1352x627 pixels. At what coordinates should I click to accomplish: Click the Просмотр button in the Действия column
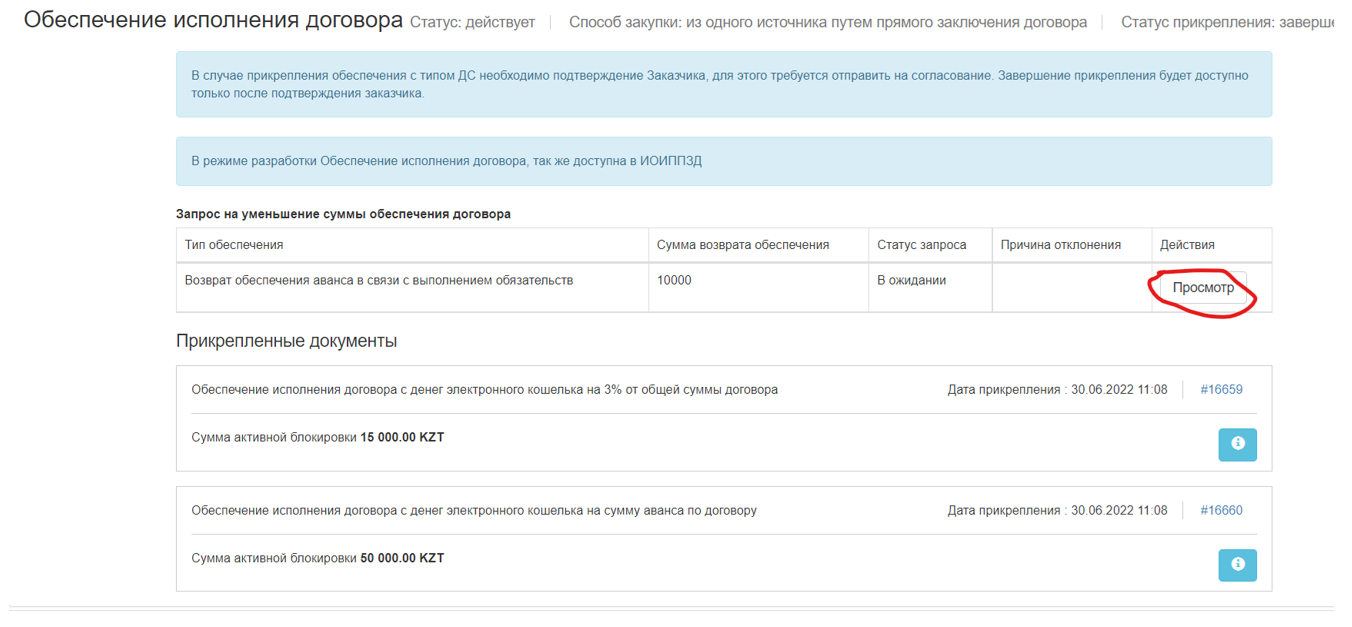(x=1202, y=288)
